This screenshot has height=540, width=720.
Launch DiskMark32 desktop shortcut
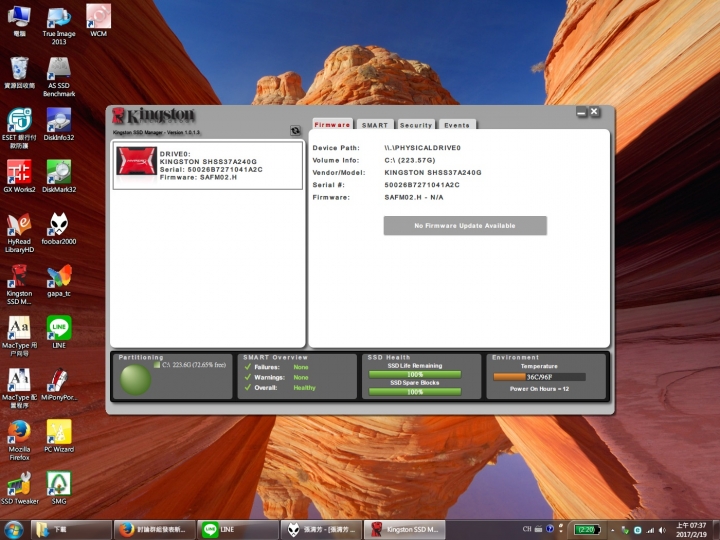pyautogui.click(x=59, y=176)
